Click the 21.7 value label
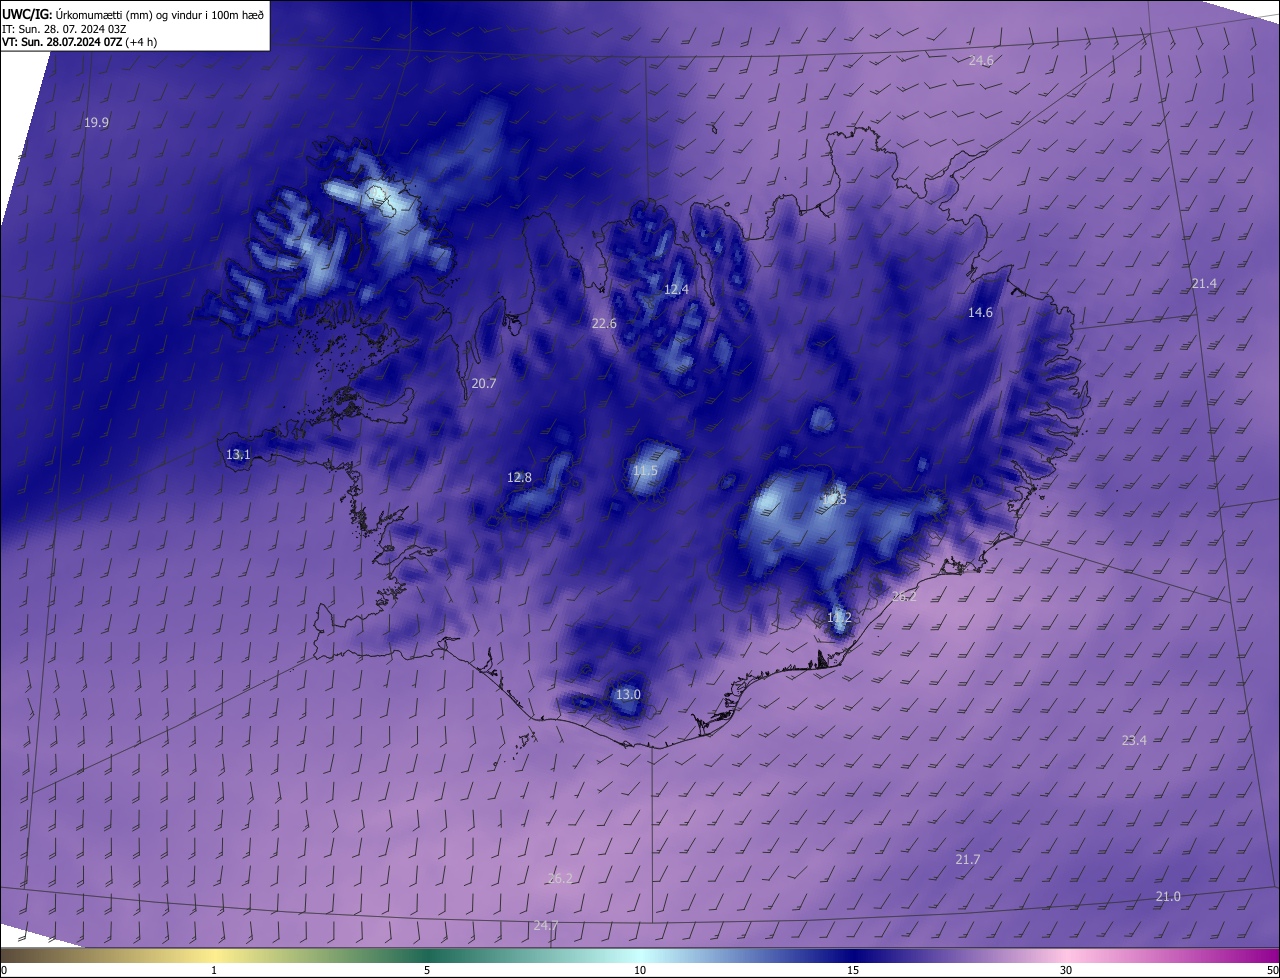 click(x=968, y=859)
